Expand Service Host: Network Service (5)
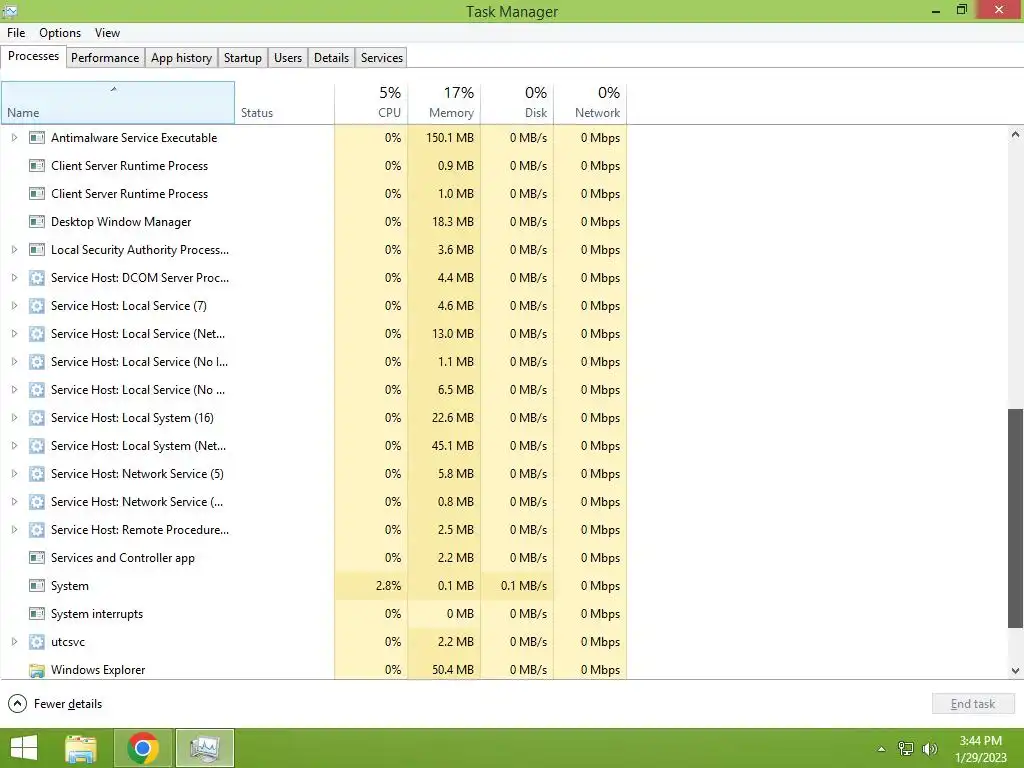1024x768 pixels. click(14, 474)
